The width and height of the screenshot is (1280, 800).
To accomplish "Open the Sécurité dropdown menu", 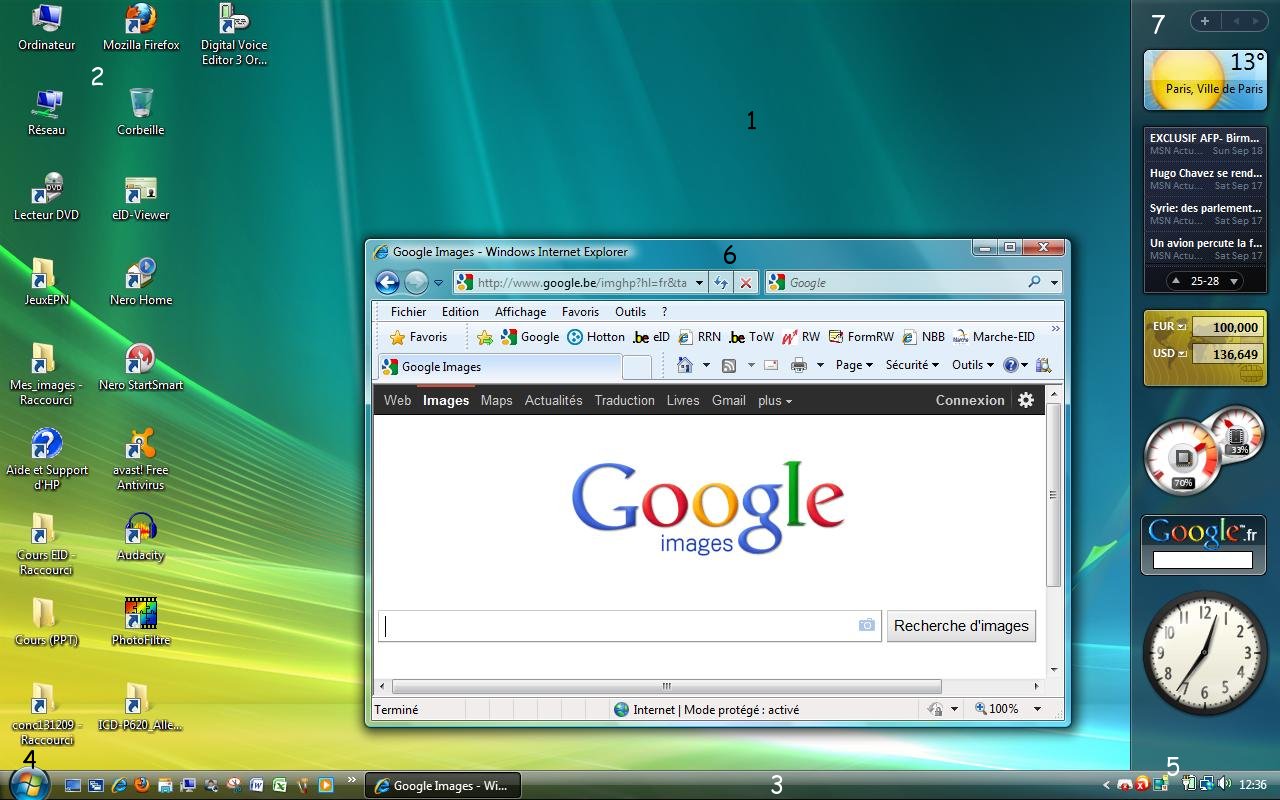I will coord(912,365).
